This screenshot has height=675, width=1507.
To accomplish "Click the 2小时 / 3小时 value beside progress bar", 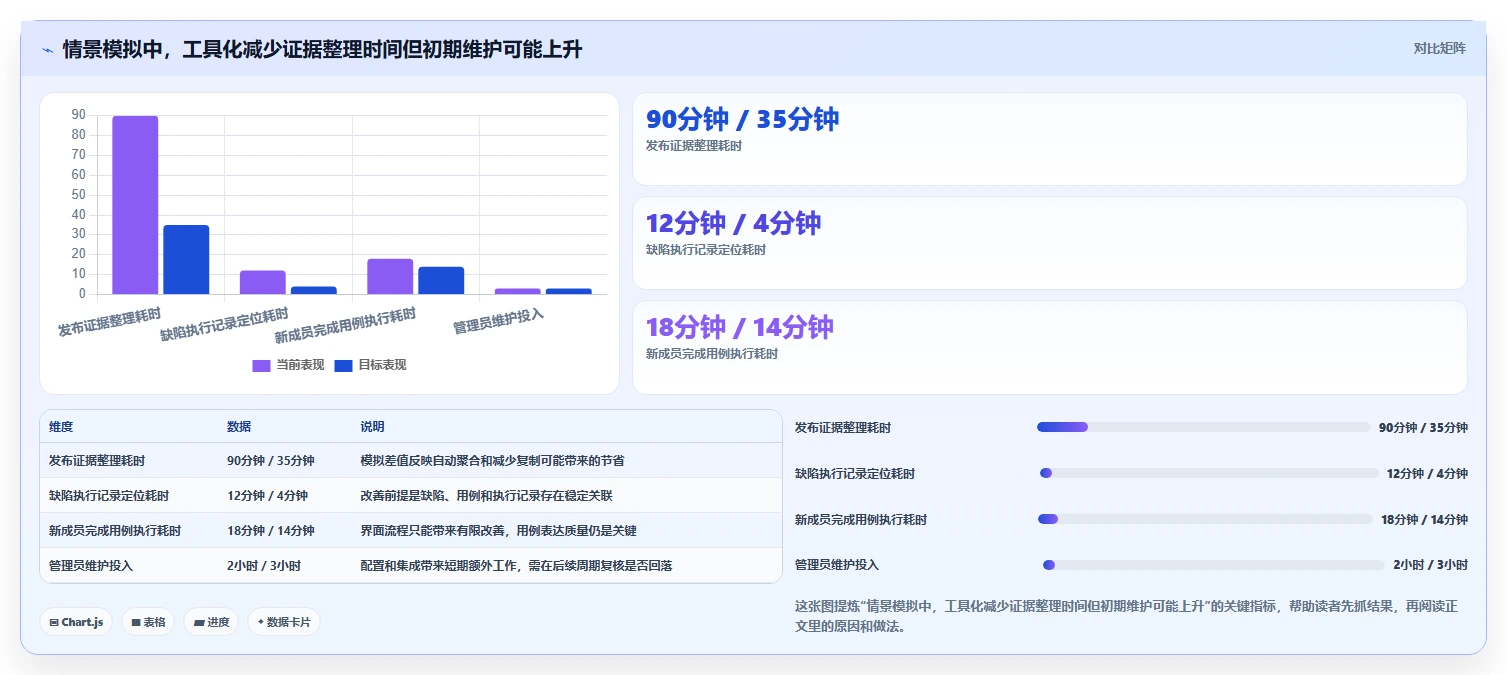I will (1430, 565).
